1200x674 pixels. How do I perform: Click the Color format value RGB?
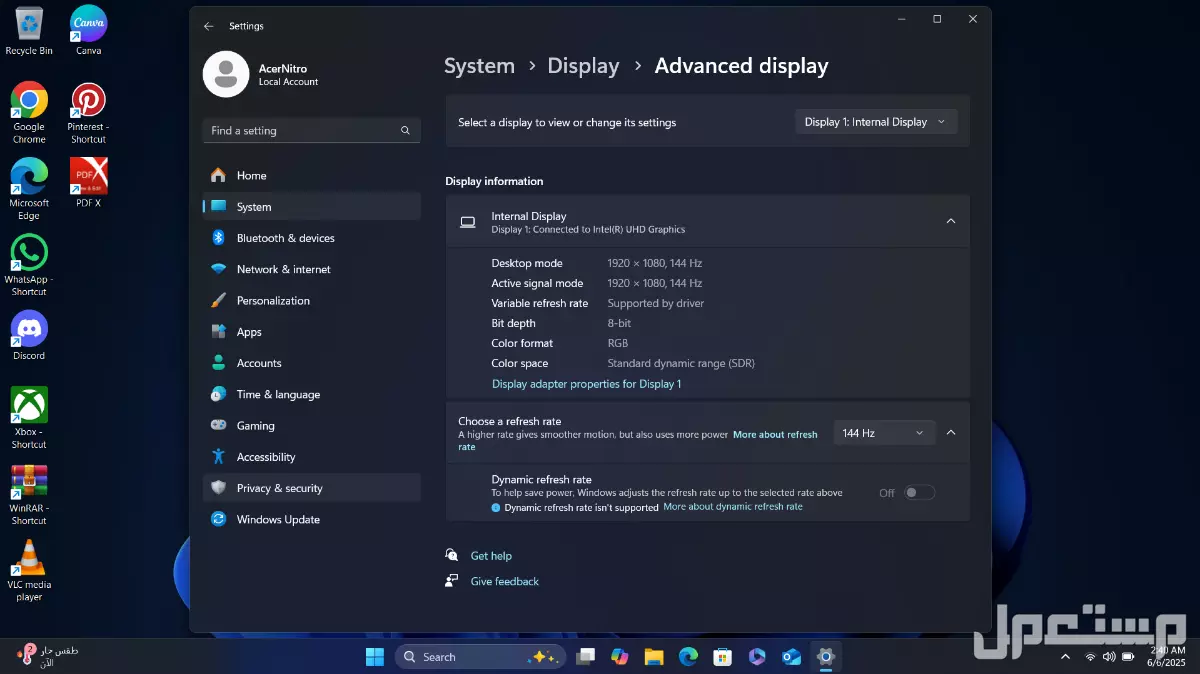tap(619, 343)
